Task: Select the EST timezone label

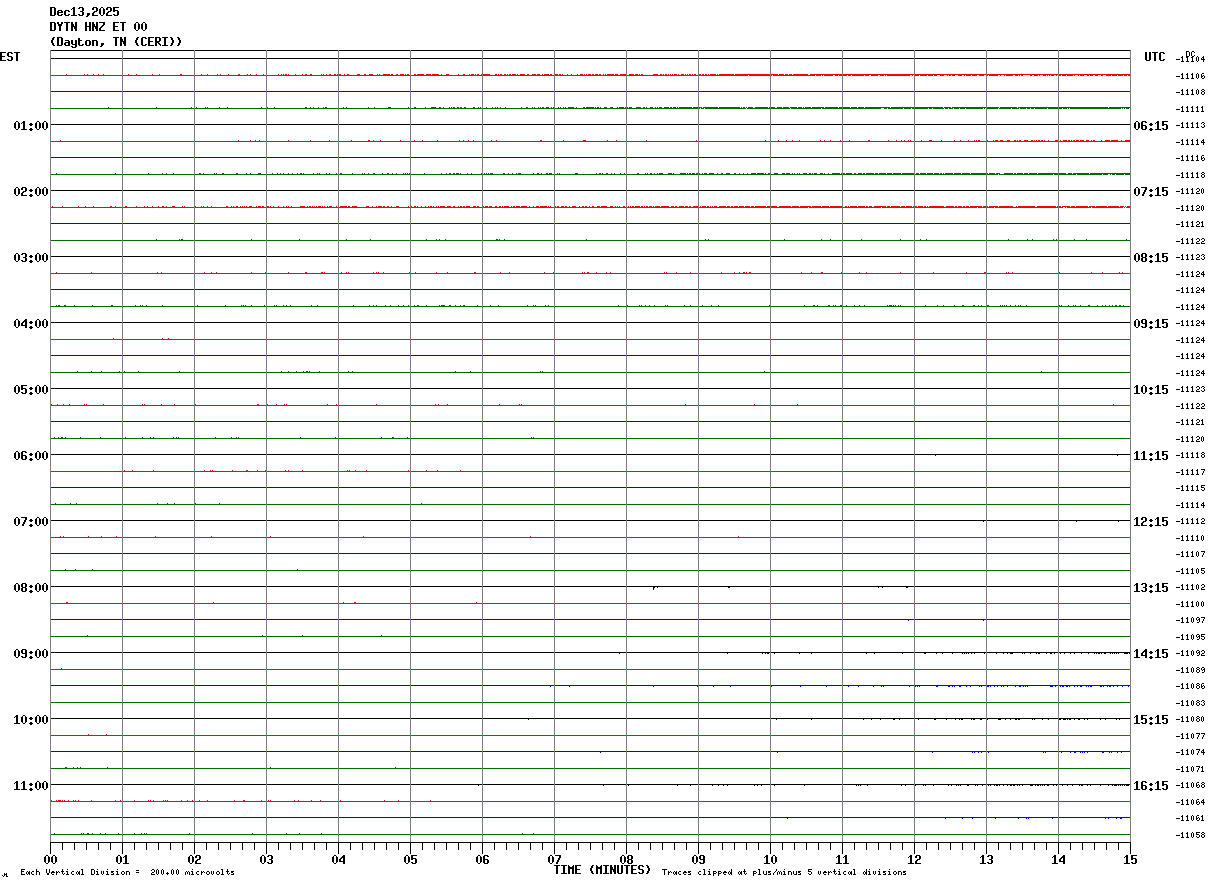Action: [x=10, y=57]
